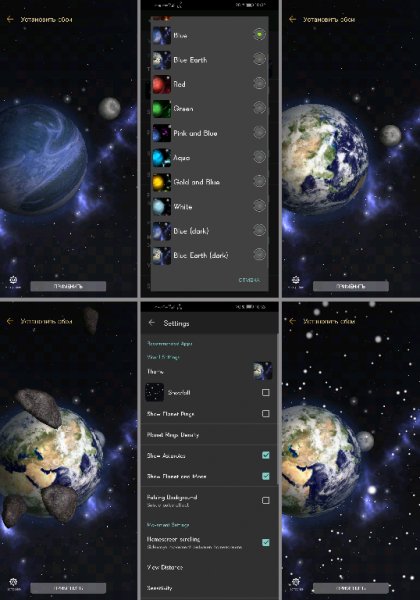The width and height of the screenshot is (420, 600).
Task: Tap the White planet theme thumbnail
Action: tap(161, 207)
